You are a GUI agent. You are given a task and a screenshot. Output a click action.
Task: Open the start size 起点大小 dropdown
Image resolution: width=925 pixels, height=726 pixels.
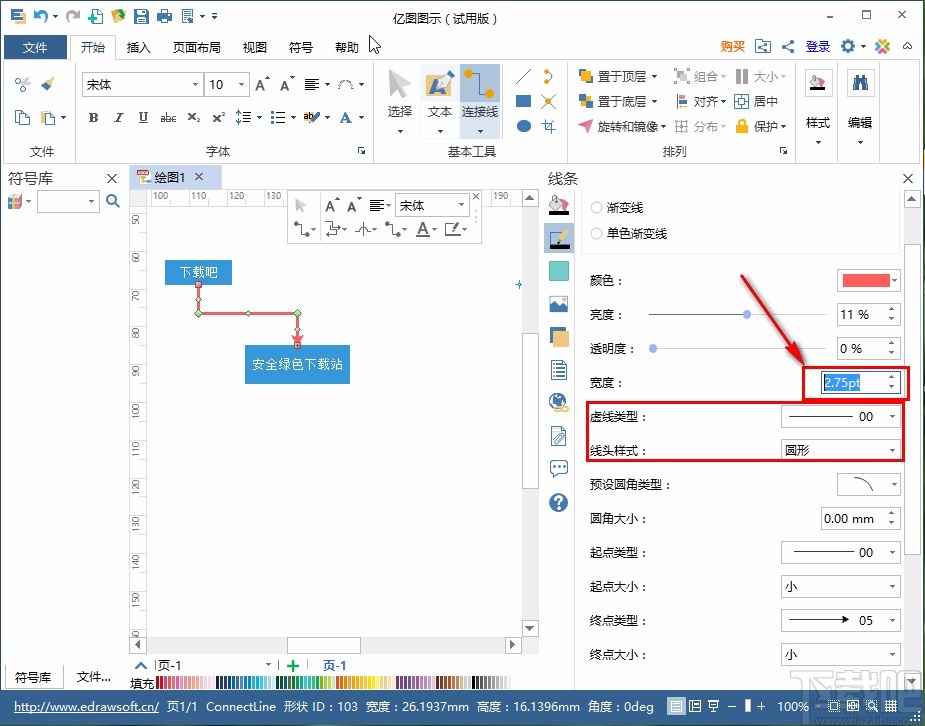coord(841,586)
